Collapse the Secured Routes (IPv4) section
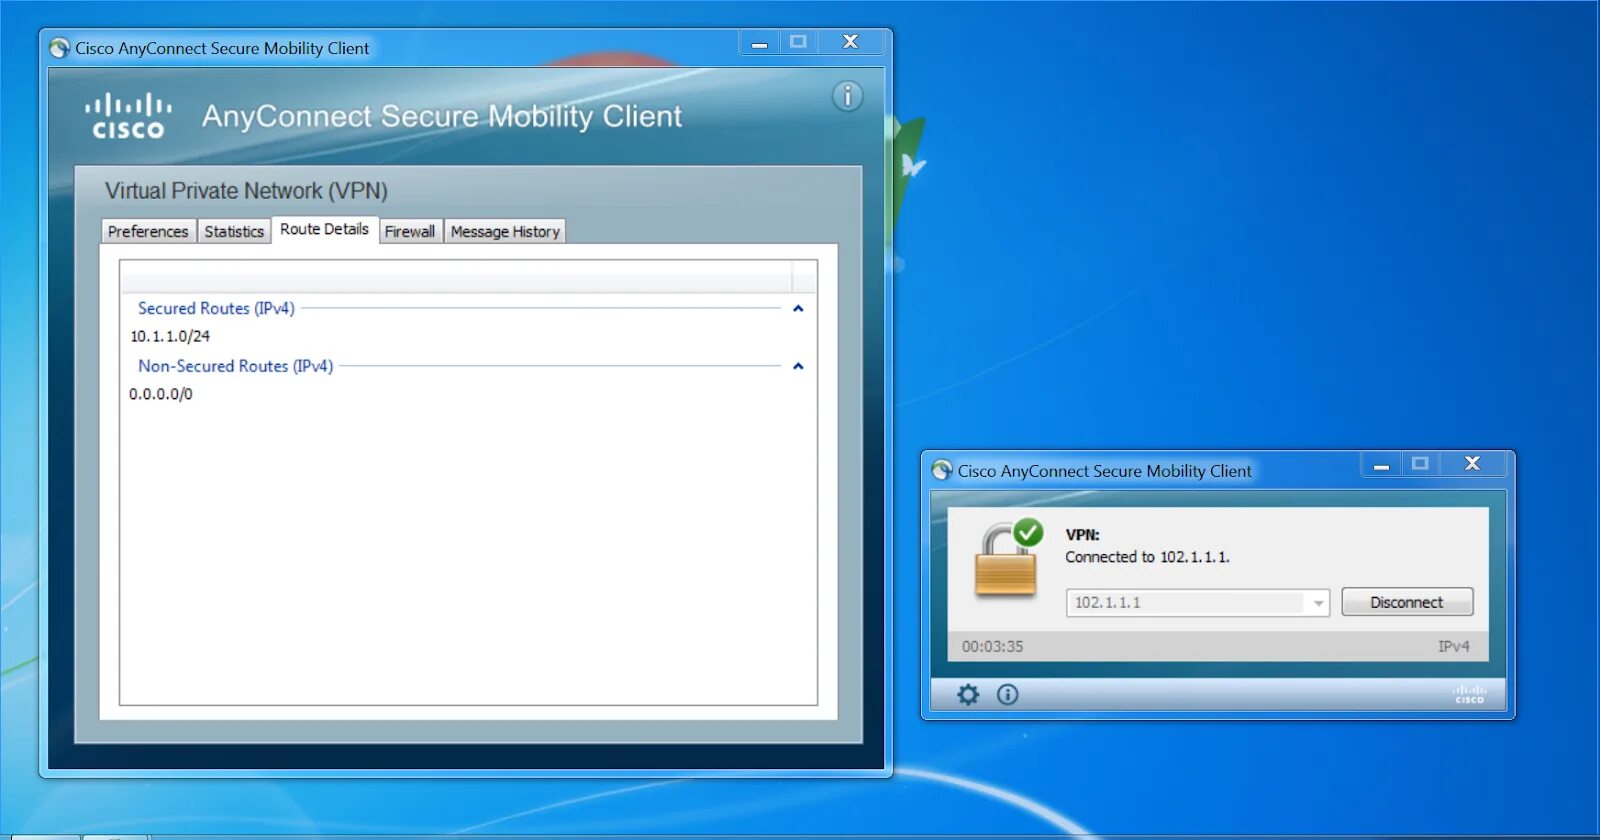 [798, 309]
